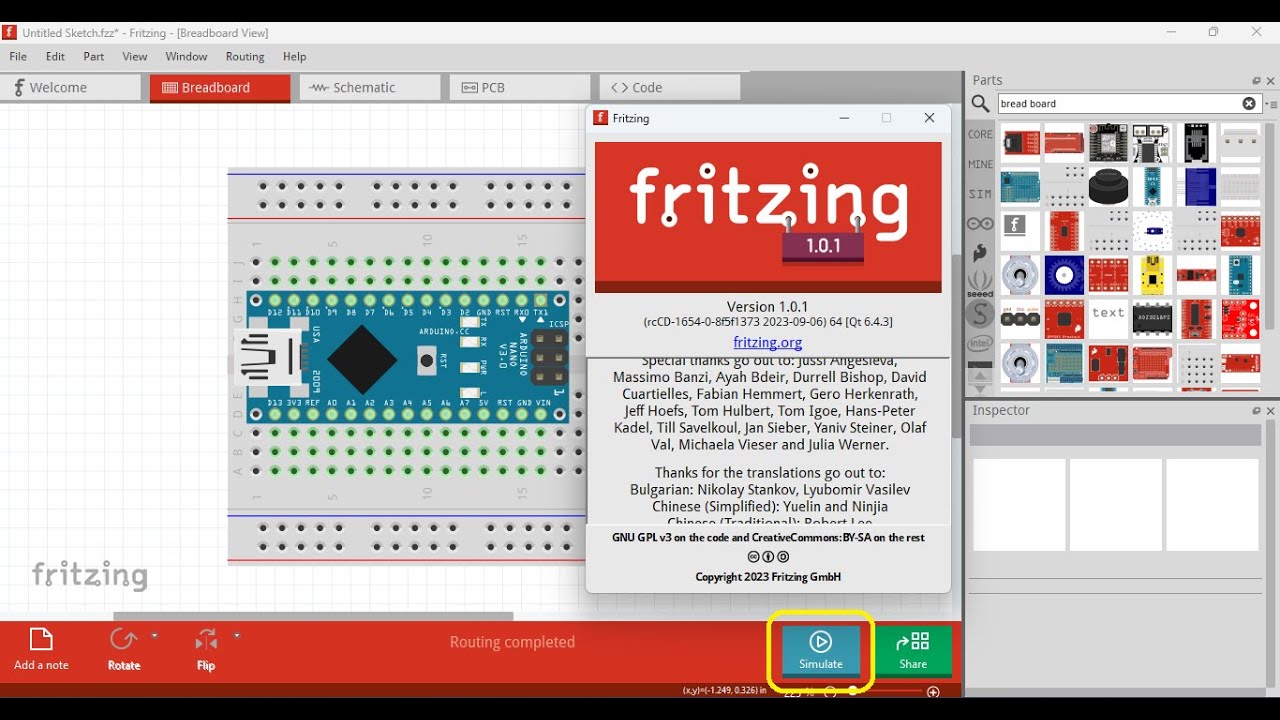Click the Rotate icon
Image resolution: width=1280 pixels, height=720 pixels.
pos(123,640)
